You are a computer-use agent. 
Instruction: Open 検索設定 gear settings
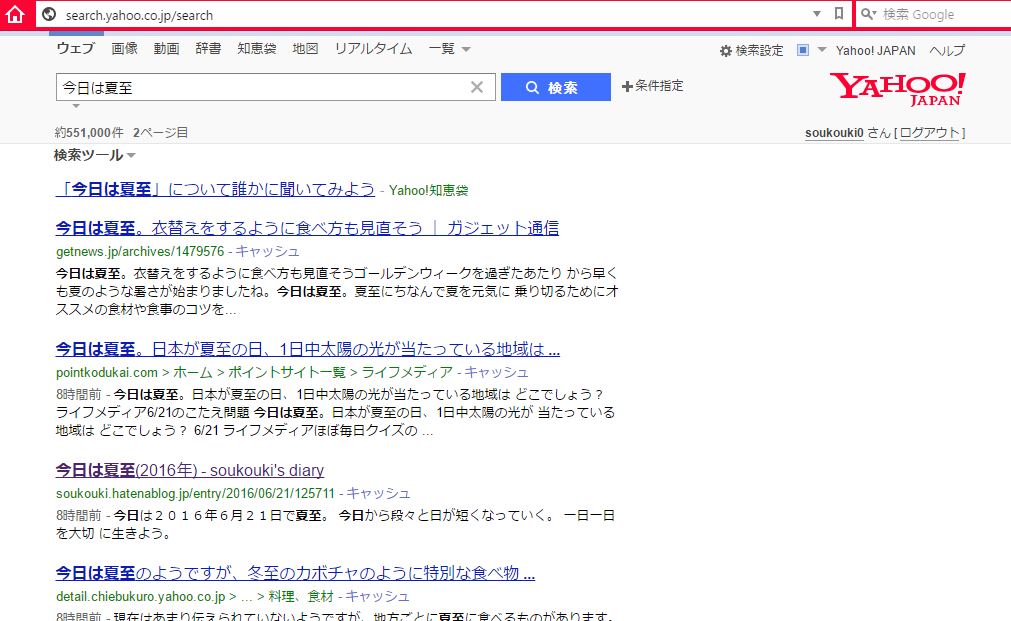752,50
